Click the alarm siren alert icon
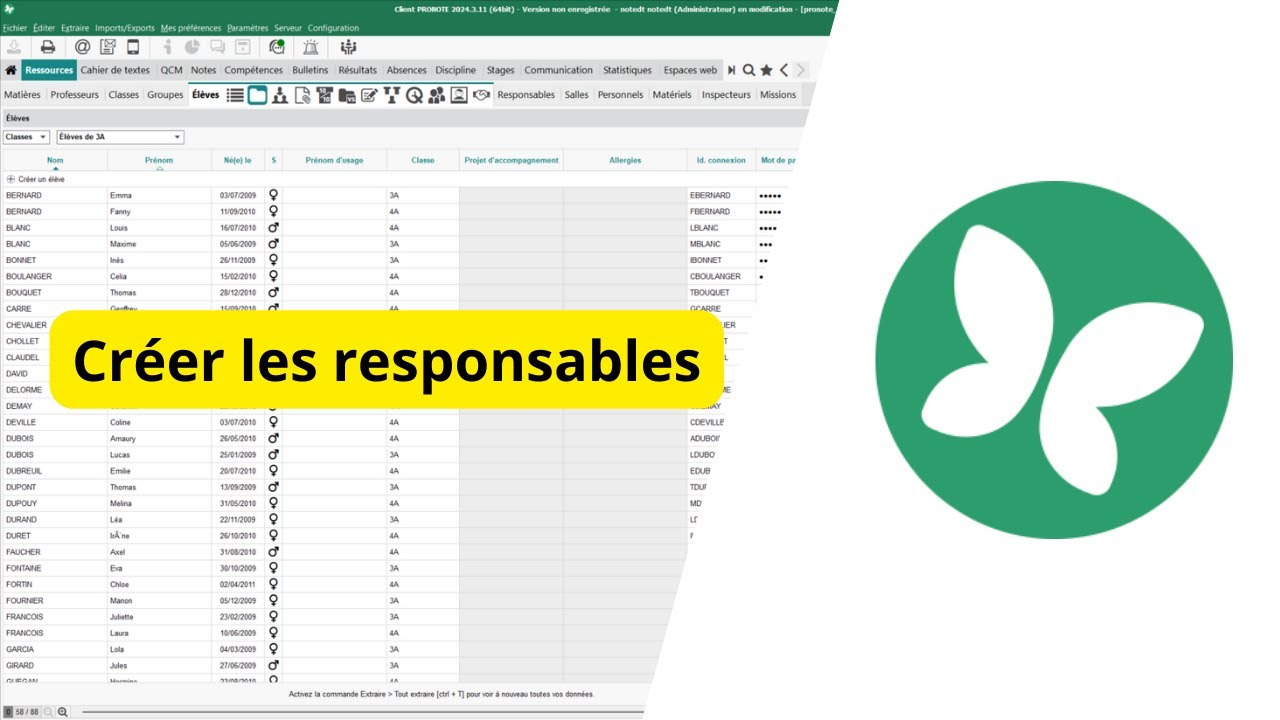1280x720 pixels. [311, 47]
